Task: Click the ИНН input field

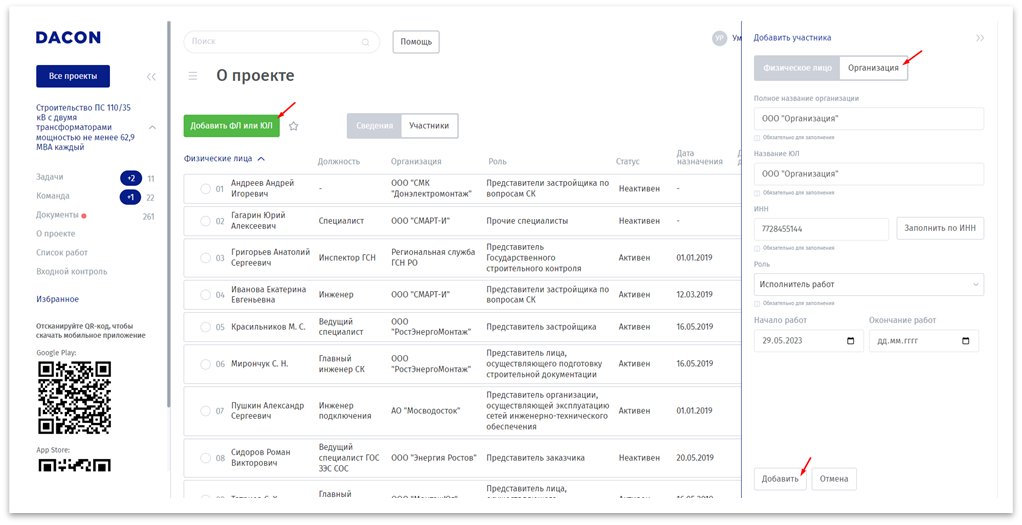Action: 820,229
